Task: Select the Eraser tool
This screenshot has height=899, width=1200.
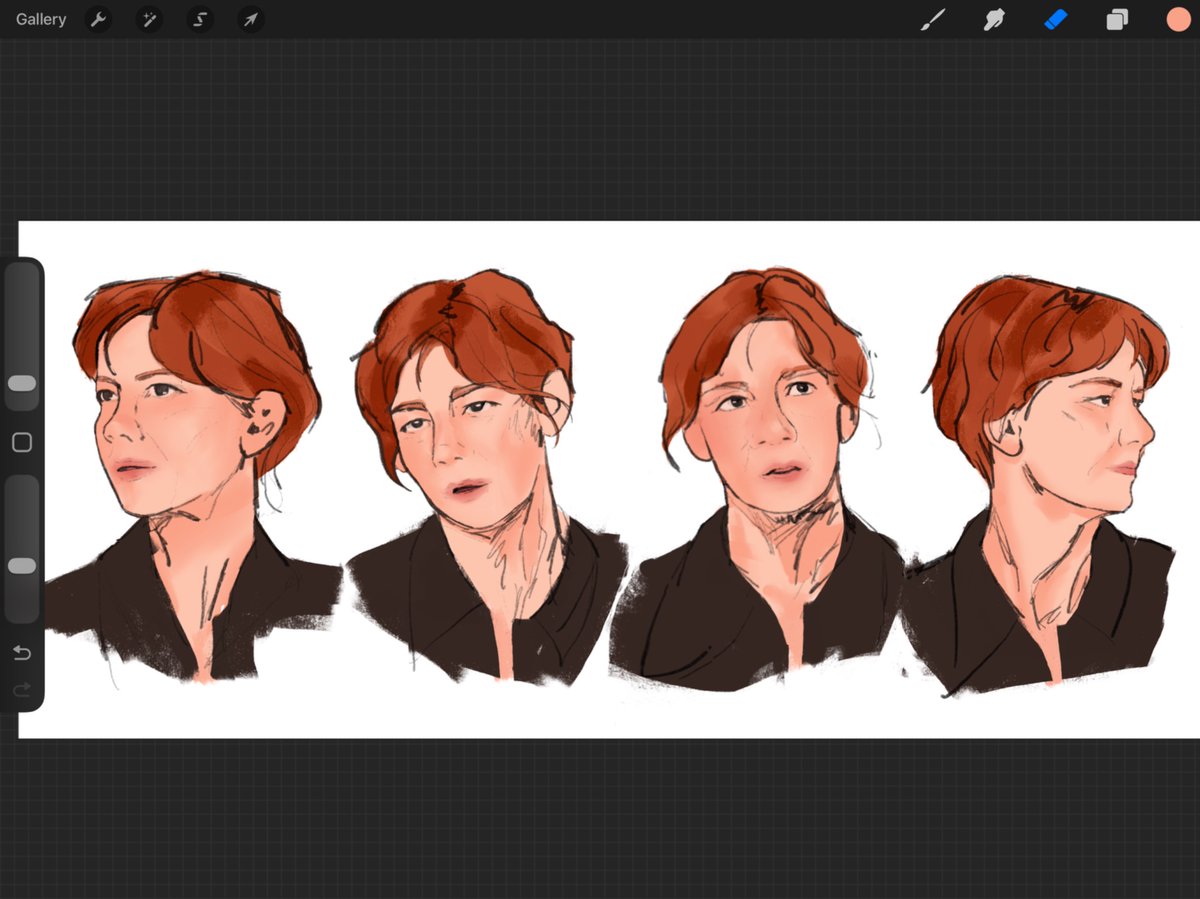Action: pyautogui.click(x=1056, y=19)
